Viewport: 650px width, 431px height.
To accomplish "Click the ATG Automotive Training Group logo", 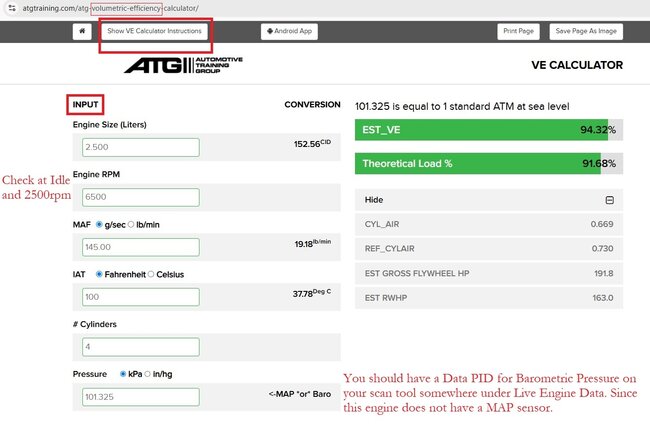I will pyautogui.click(x=184, y=65).
